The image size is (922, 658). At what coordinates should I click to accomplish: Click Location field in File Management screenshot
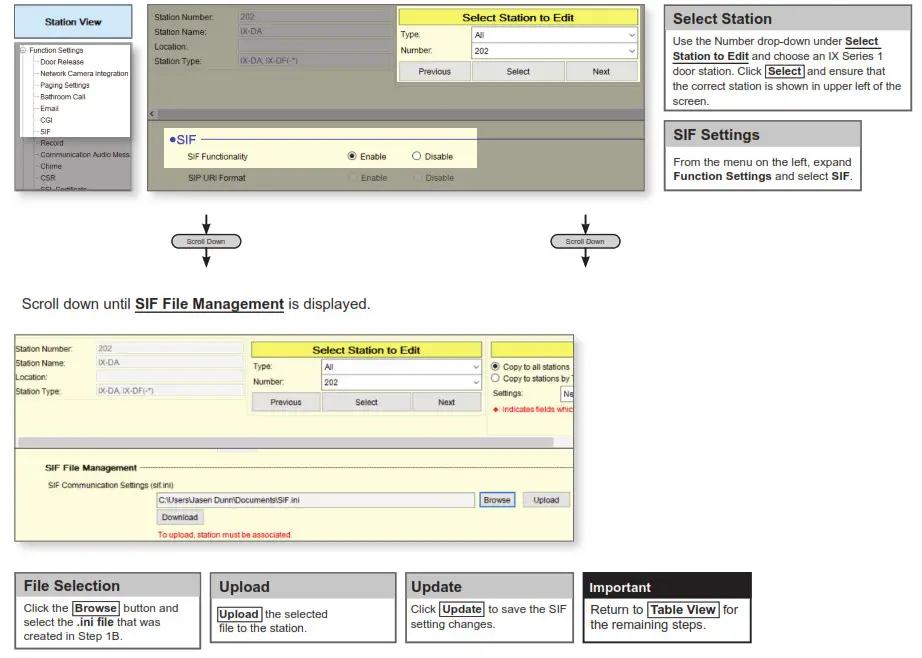click(170, 376)
